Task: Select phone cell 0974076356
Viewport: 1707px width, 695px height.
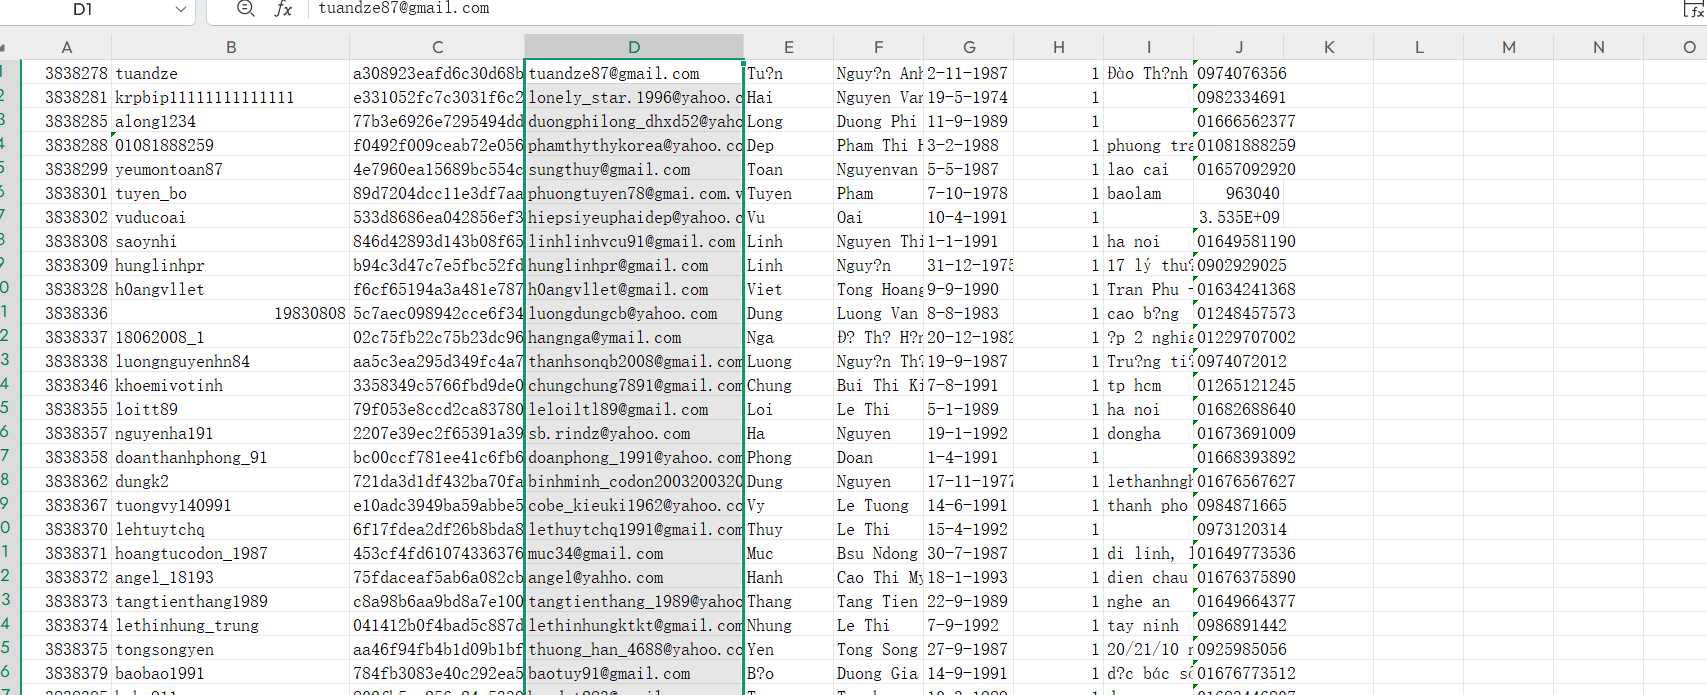Action: click(1239, 73)
